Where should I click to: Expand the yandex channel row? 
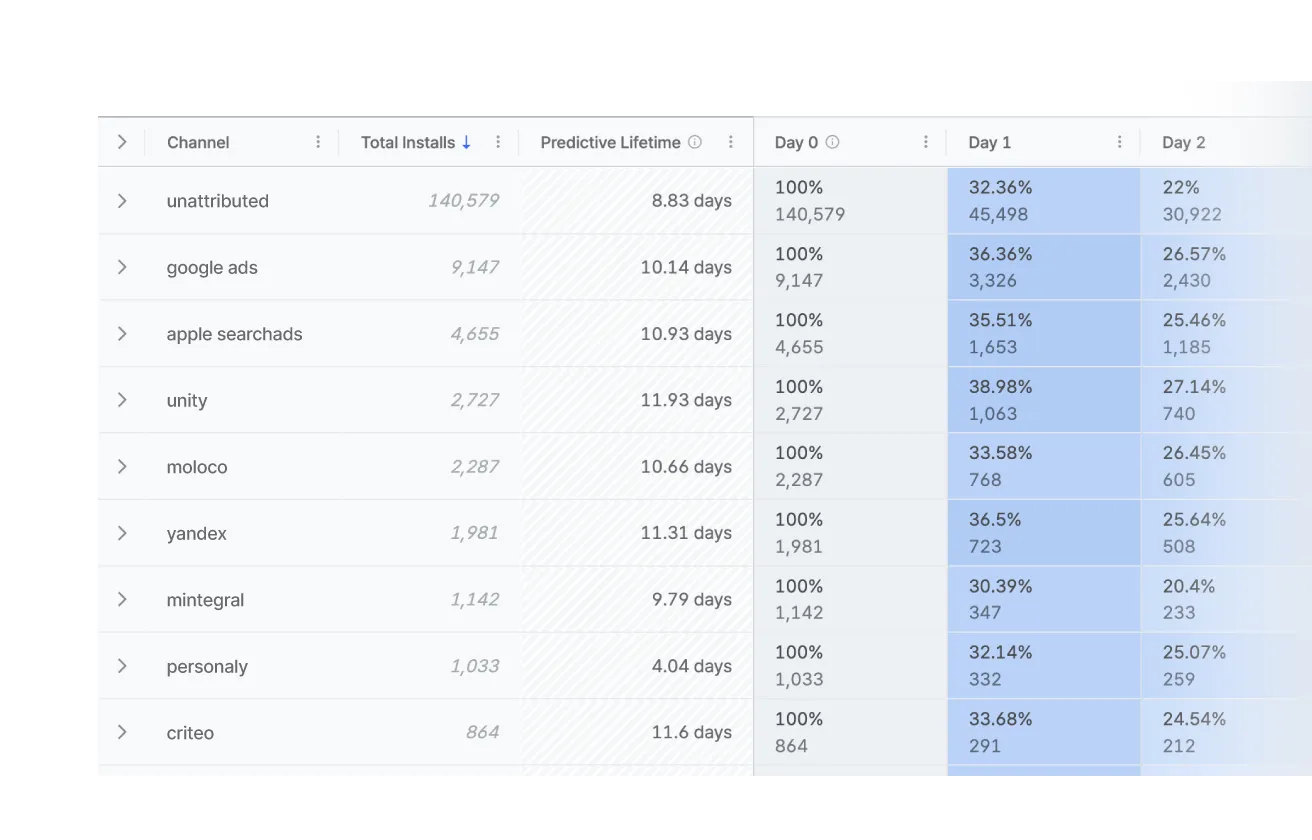click(122, 532)
